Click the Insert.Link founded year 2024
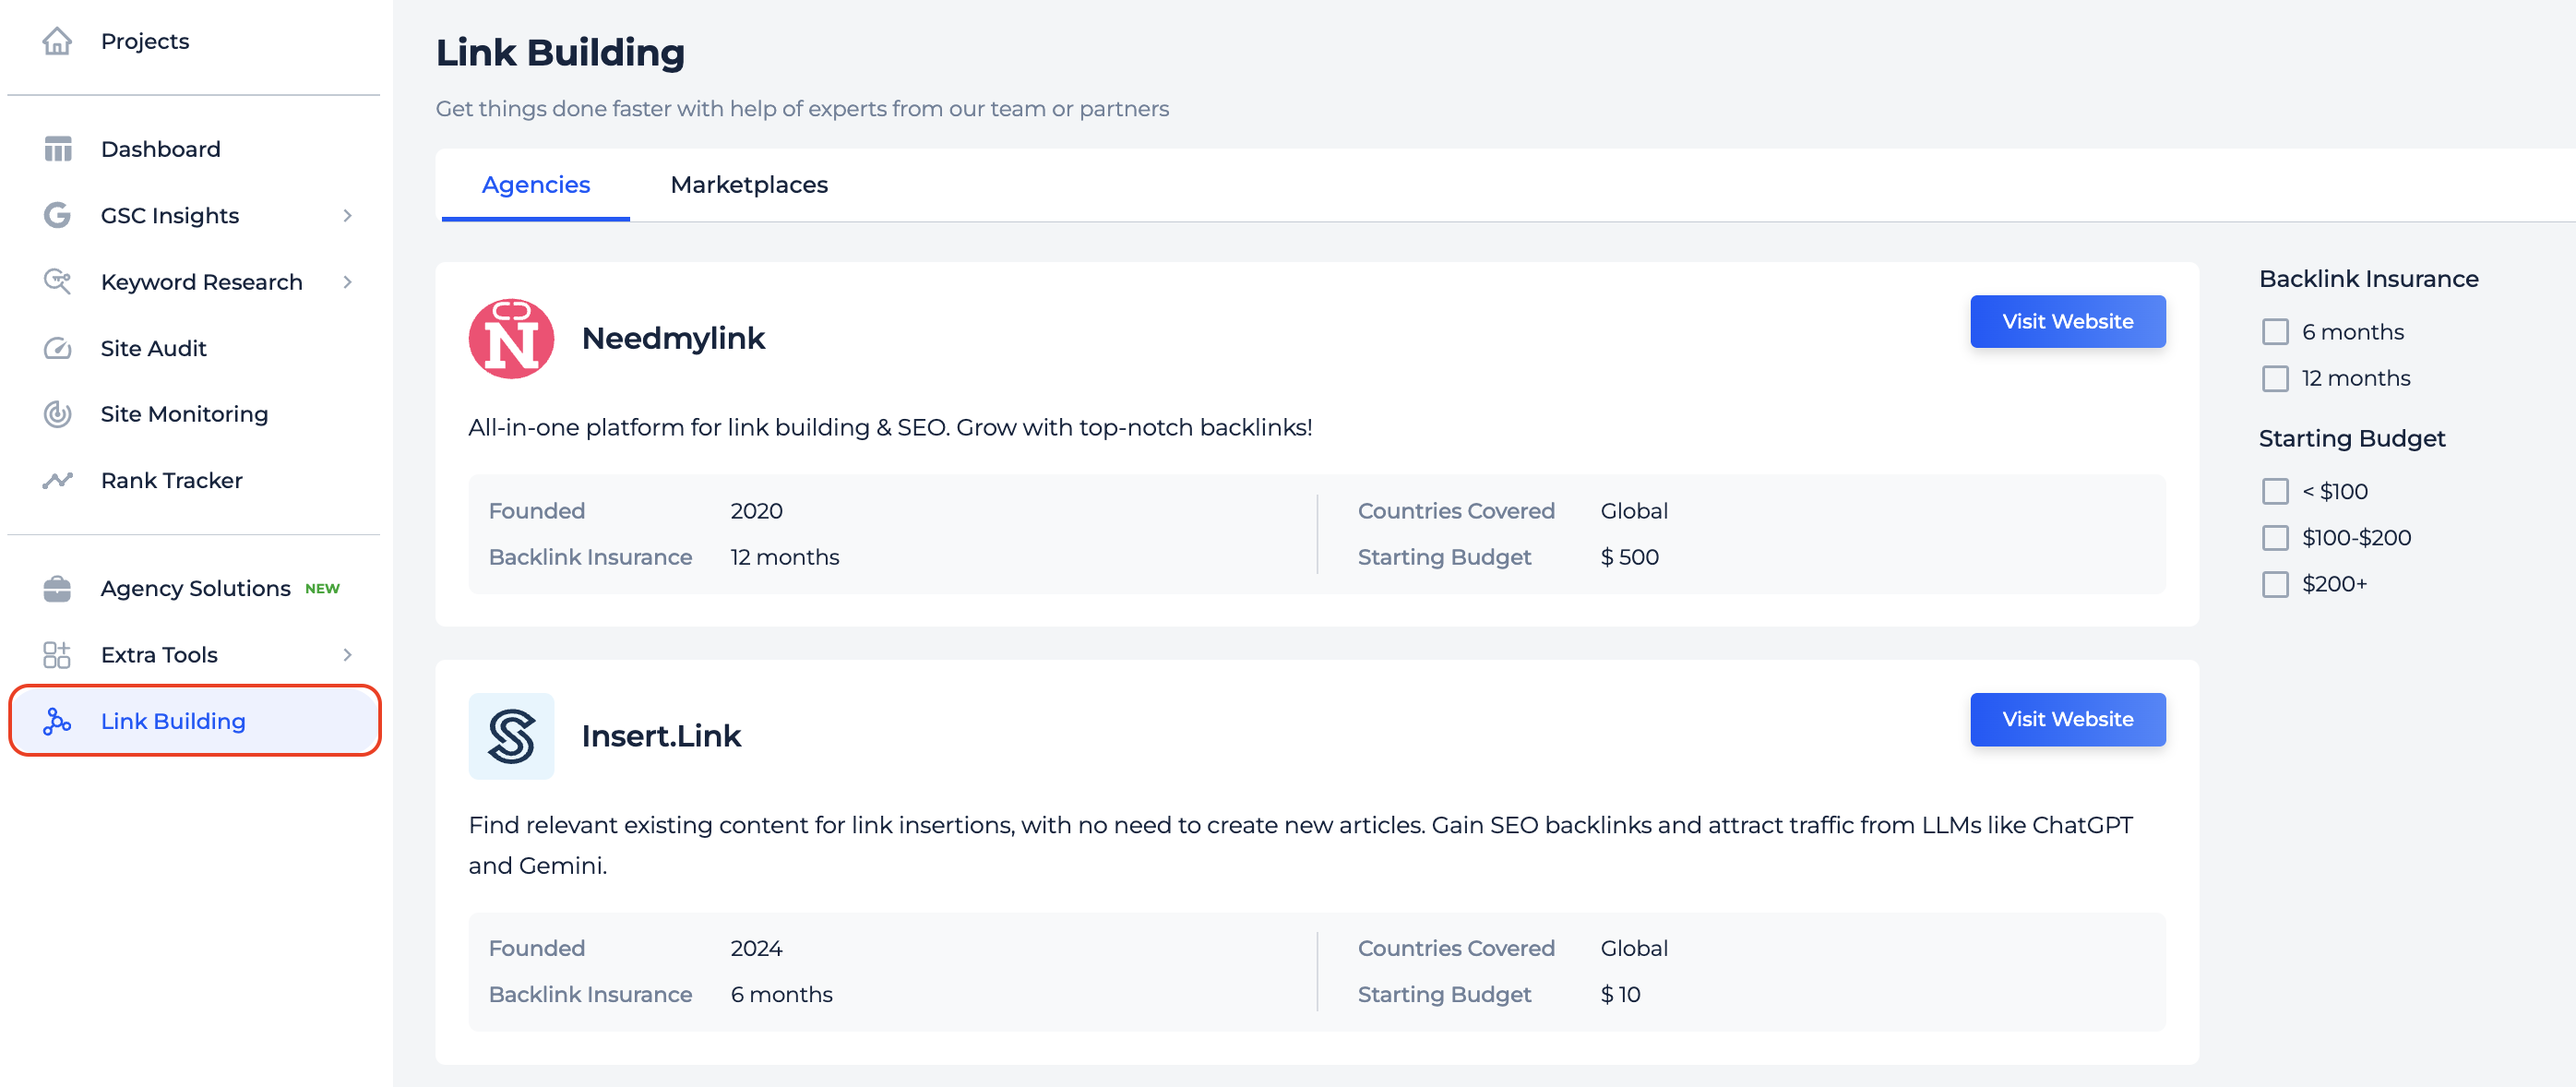Screen dimensions: 2576x1087 tap(756, 948)
